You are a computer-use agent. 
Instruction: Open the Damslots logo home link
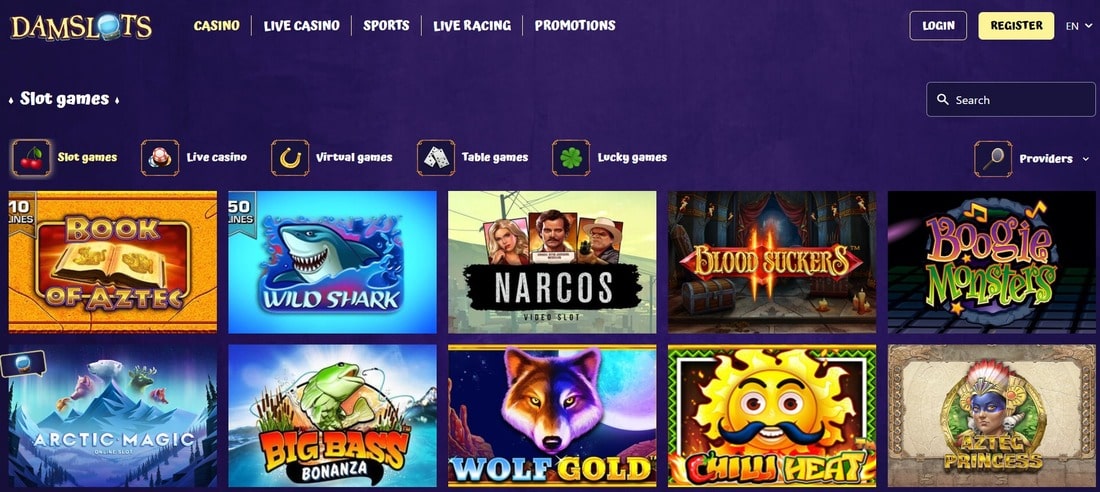point(81,27)
